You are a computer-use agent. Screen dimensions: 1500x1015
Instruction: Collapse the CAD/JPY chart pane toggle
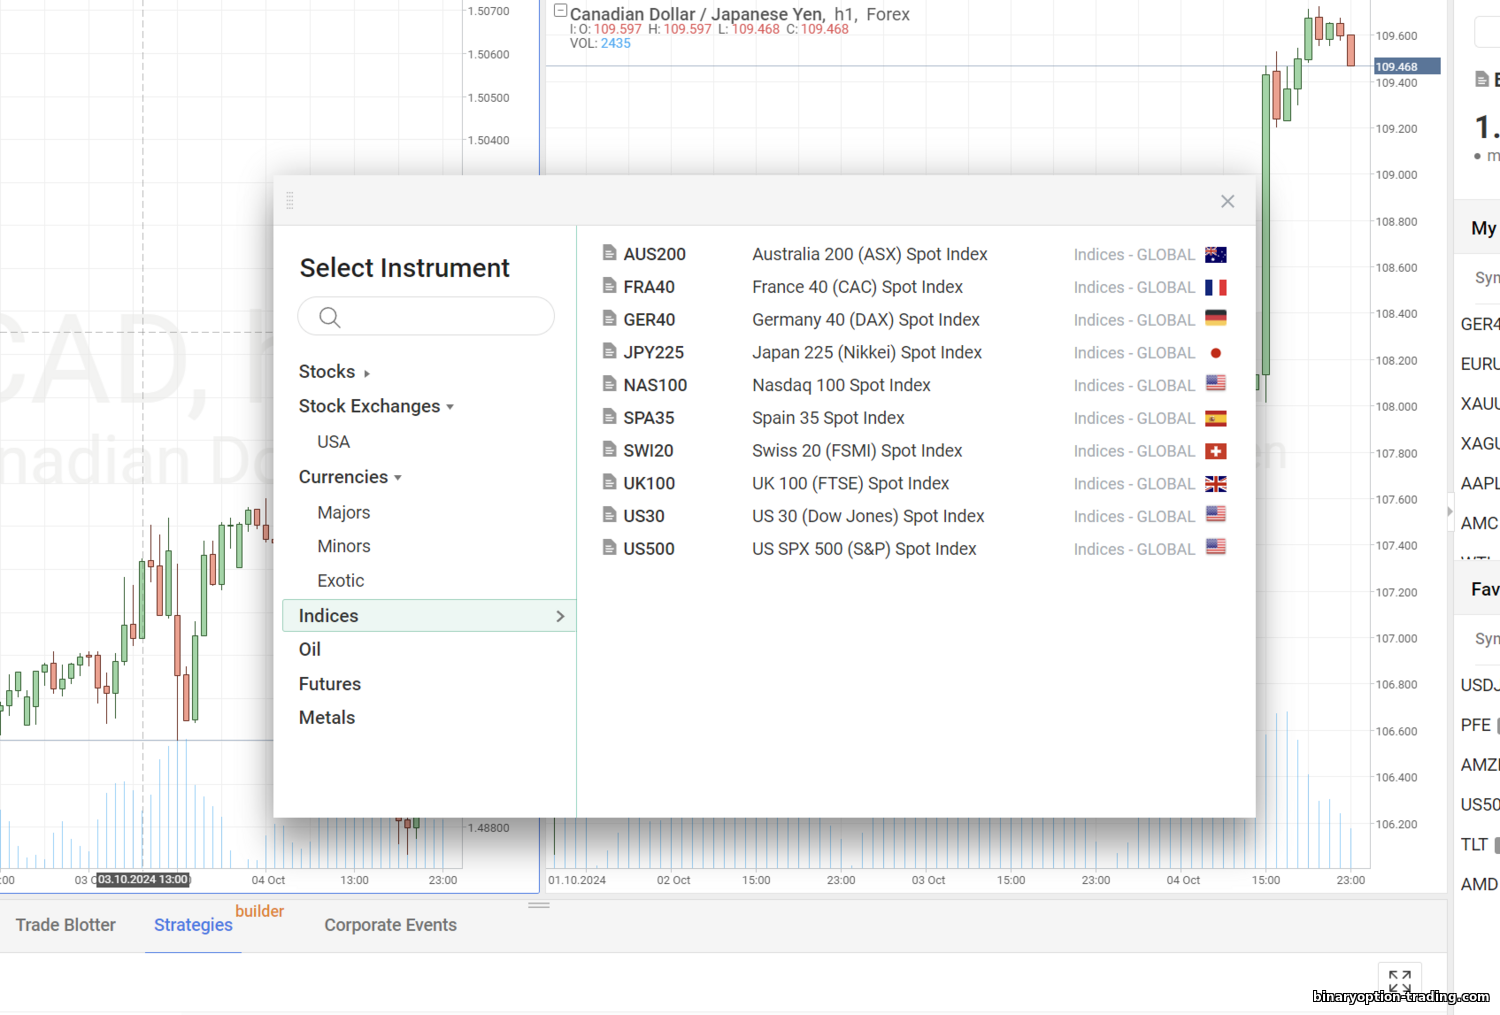pos(560,11)
